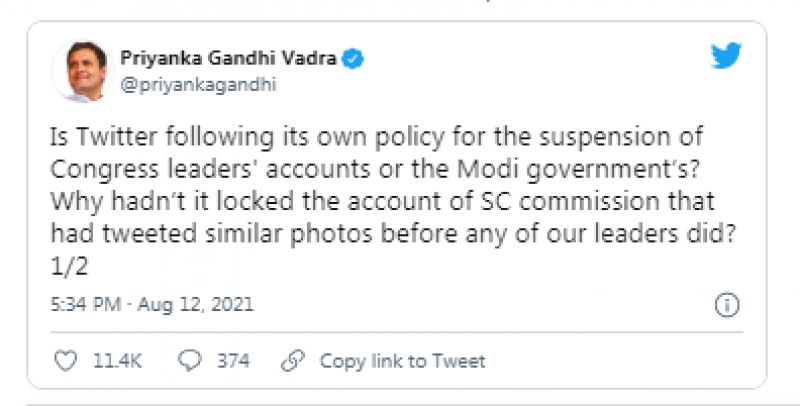Like the tweet with the heart icon

(66, 361)
